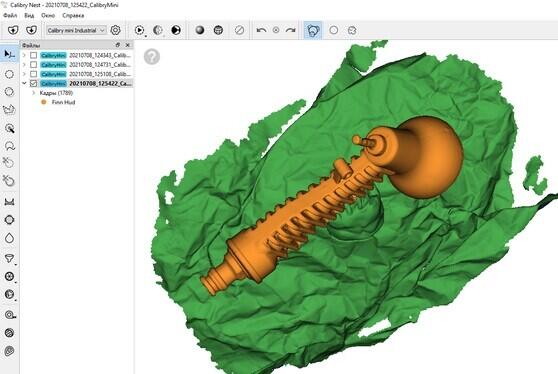Viewport: 558px width, 374px height.
Task: Open the wheel-shaped tool dropdown in sidebar
Action: (x=9, y=276)
